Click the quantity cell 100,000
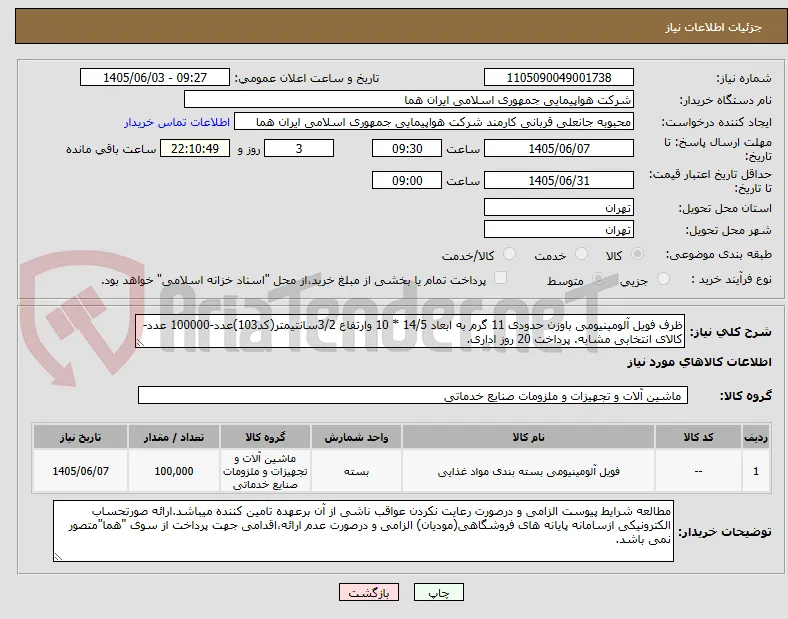Screen dimensions: 788x619 click(x=174, y=471)
